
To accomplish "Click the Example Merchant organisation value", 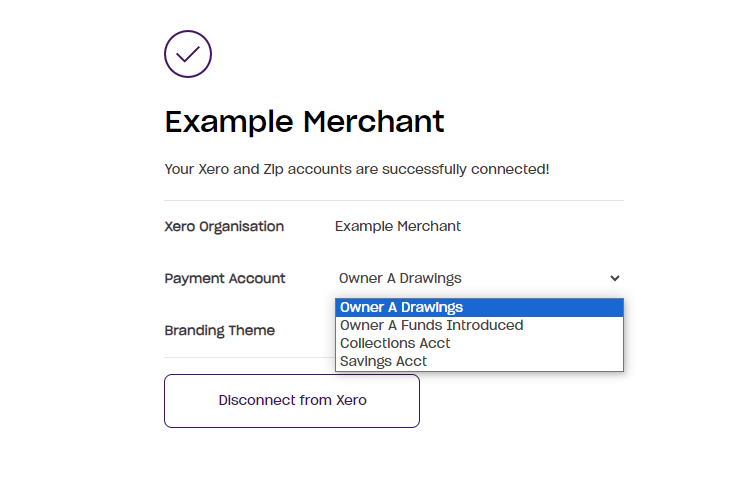I will (398, 226).
